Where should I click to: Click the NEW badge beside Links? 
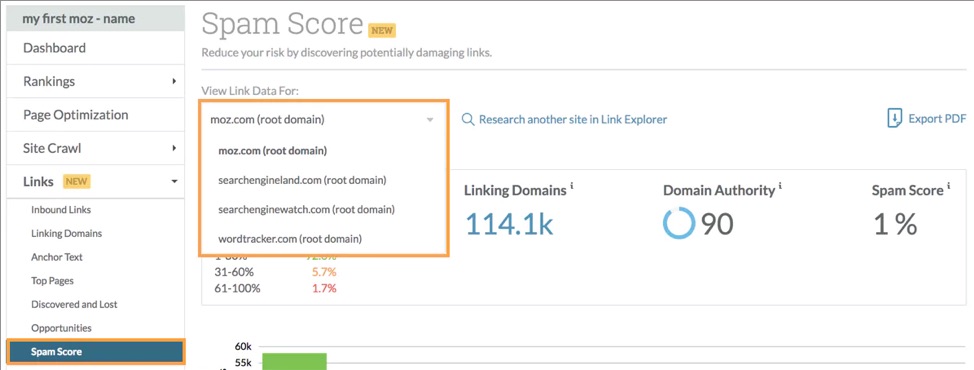pyautogui.click(x=76, y=182)
